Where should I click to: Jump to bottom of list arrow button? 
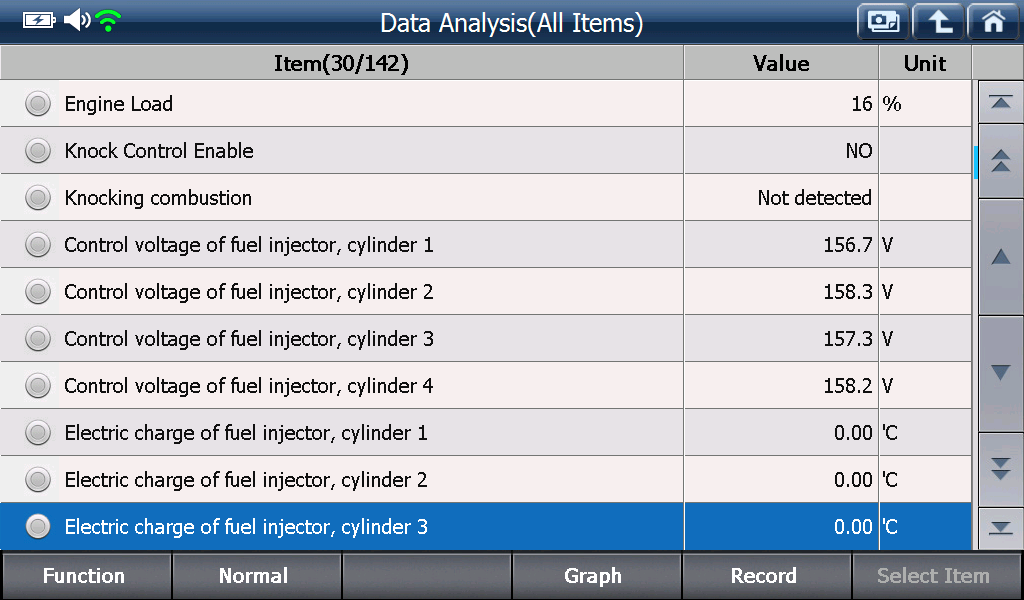(x=1000, y=528)
